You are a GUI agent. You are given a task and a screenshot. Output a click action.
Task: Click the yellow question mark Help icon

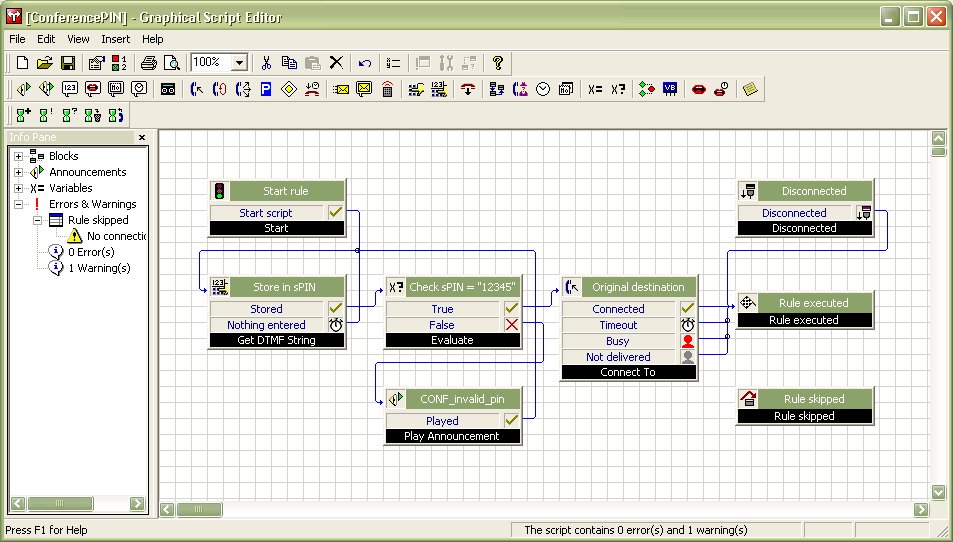497,63
